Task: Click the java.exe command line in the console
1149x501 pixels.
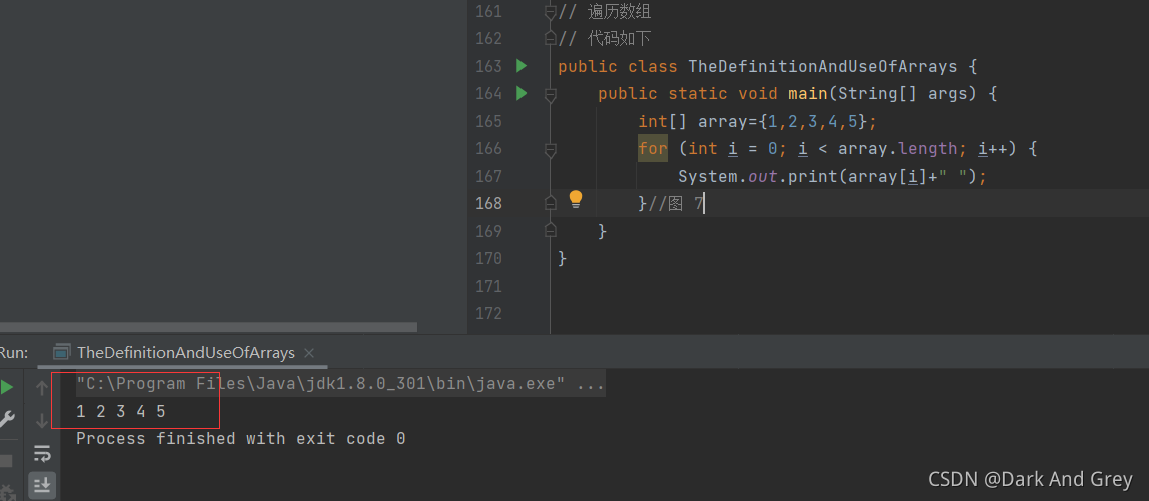Action: [341, 384]
